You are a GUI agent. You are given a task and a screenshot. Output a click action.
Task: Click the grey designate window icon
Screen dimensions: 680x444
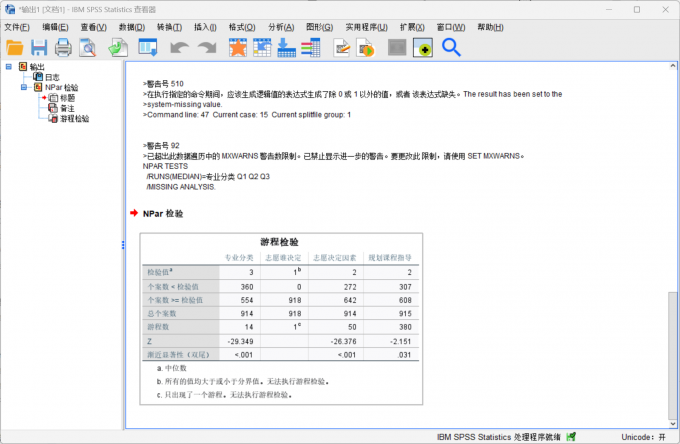[397, 48]
